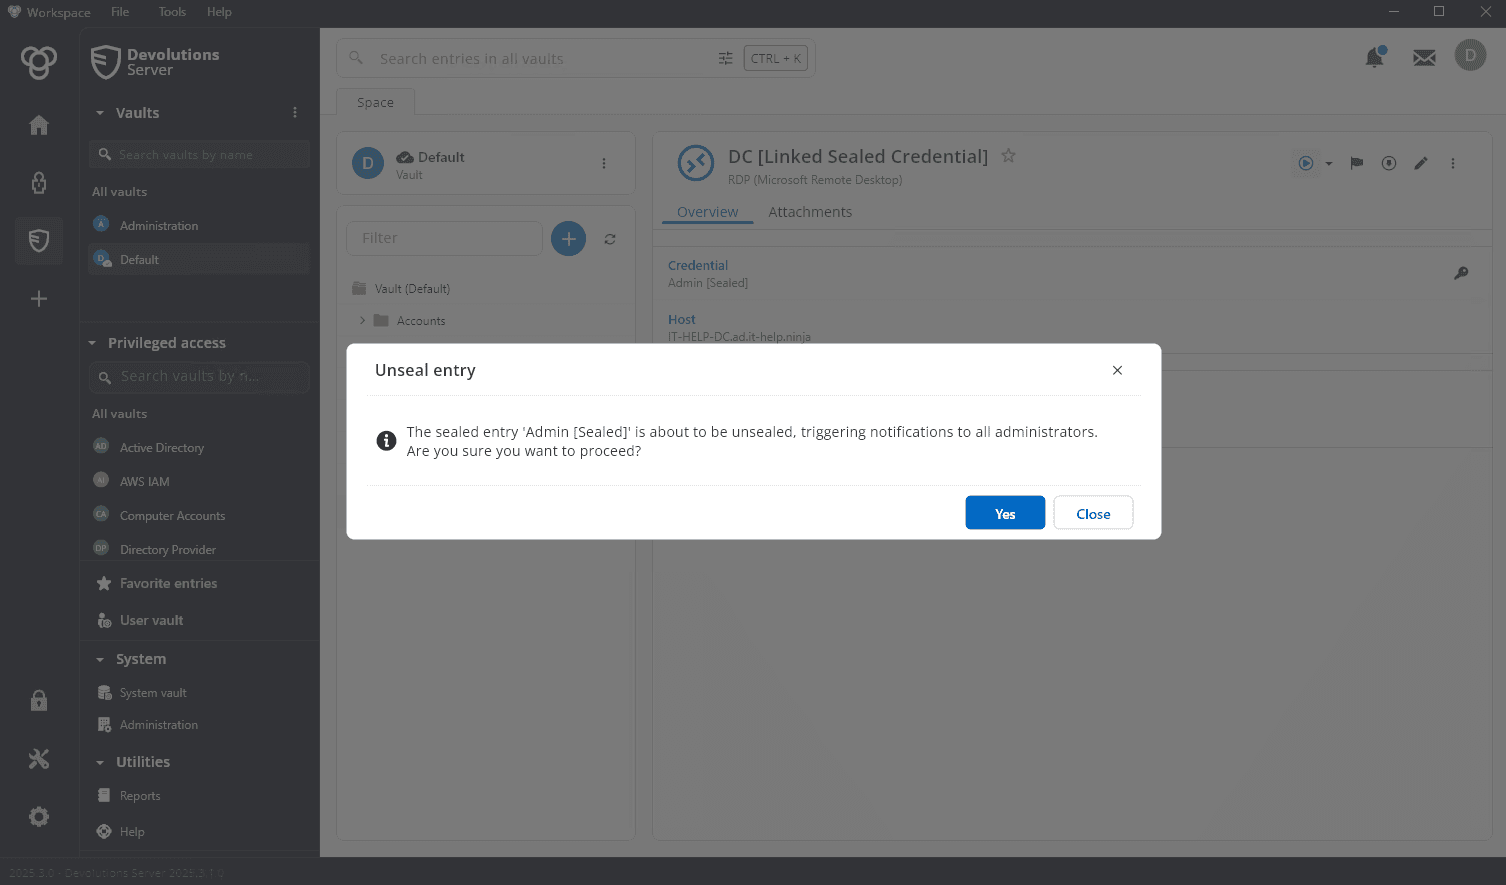Viewport: 1506px width, 885px height.
Task: Flag the DC entry using the flag icon
Action: [1356, 162]
